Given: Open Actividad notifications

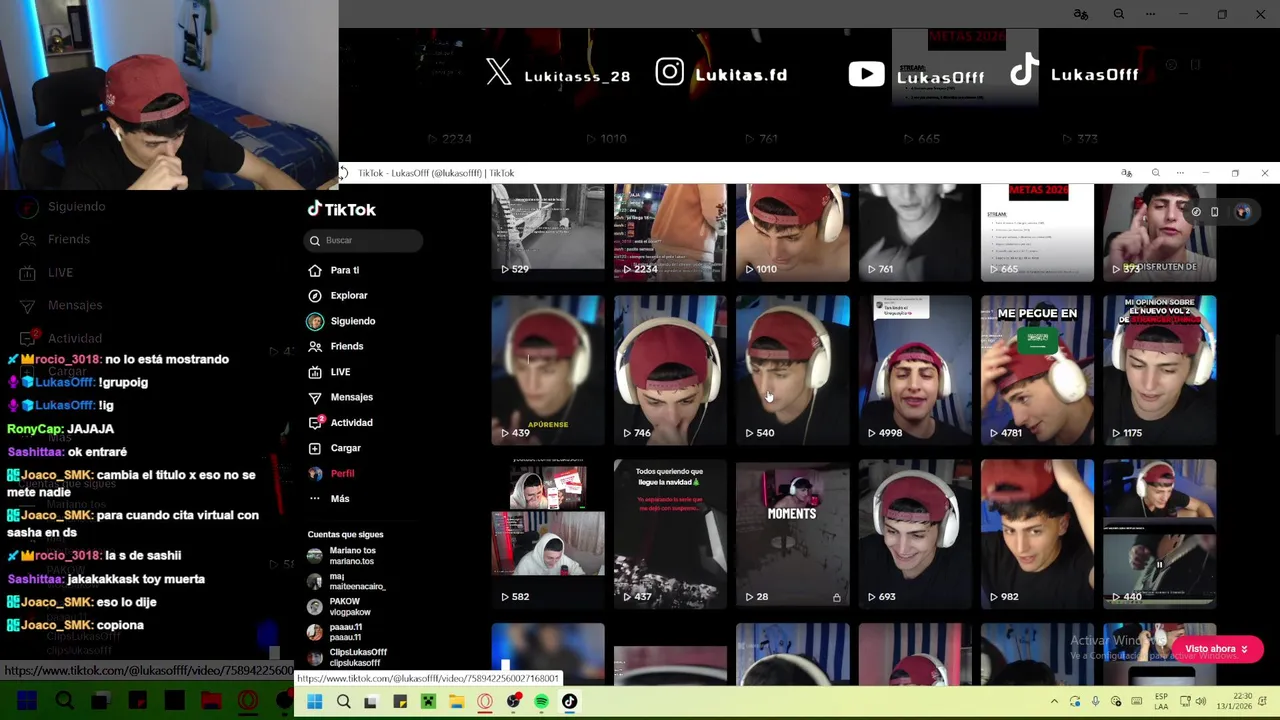Looking at the screenshot, I should [340, 423].
